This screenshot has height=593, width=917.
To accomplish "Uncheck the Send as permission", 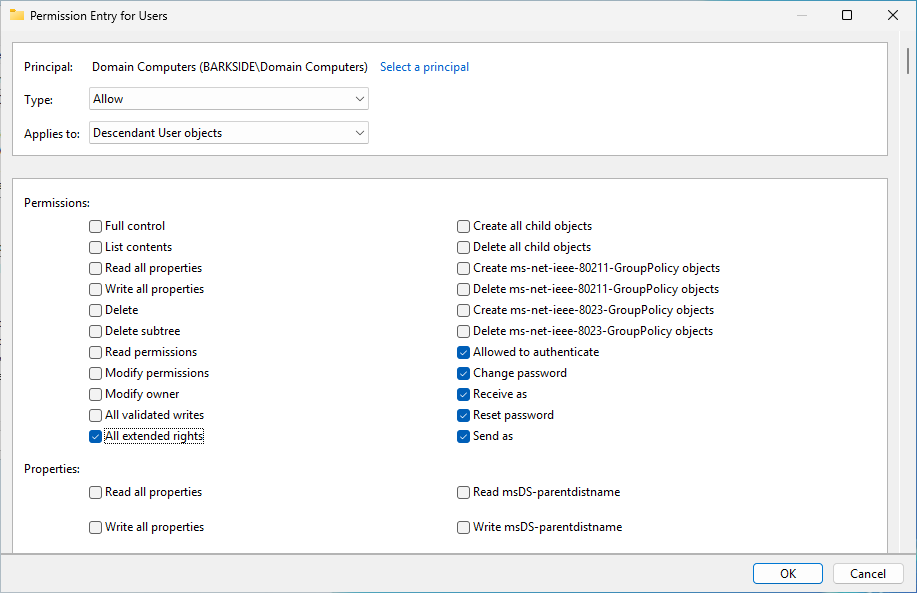I will (464, 436).
